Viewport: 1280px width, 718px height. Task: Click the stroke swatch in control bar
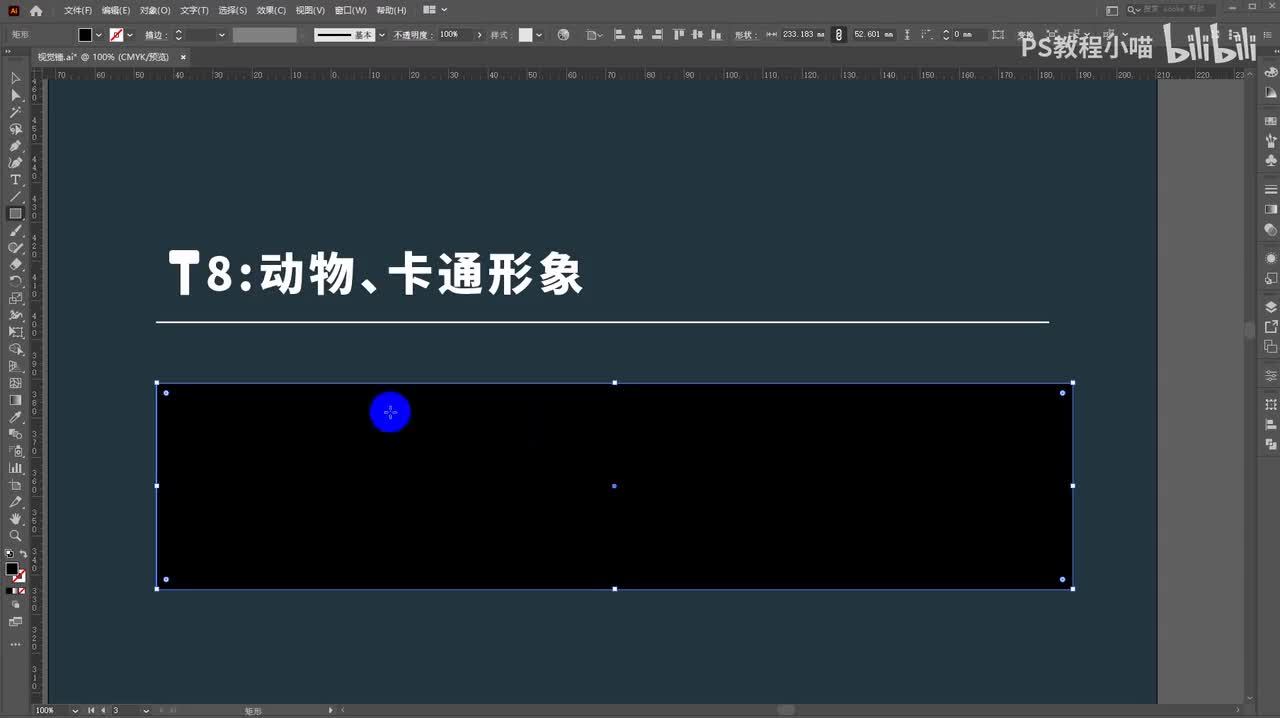click(116, 35)
